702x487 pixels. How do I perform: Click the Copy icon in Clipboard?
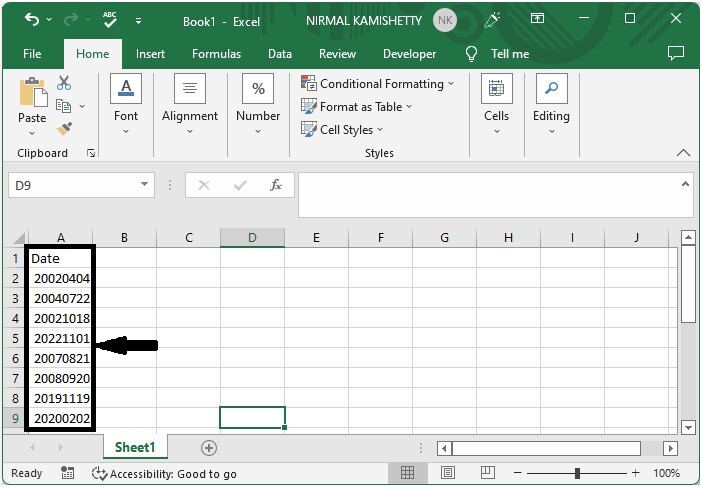tap(63, 106)
